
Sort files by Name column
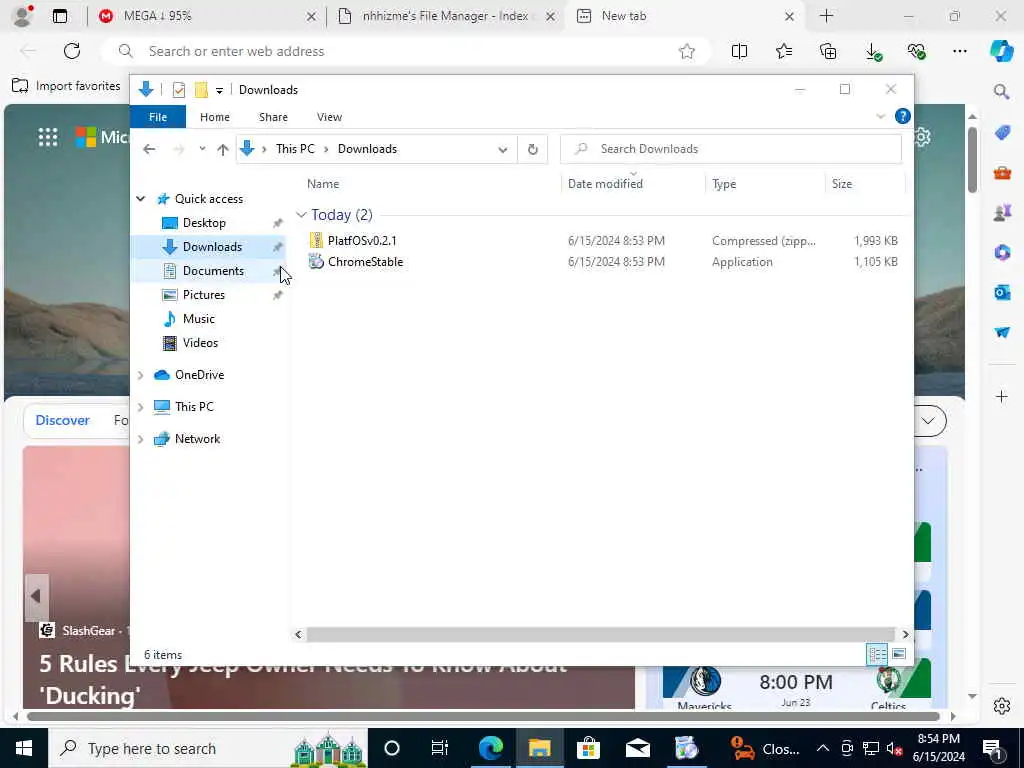(x=323, y=184)
